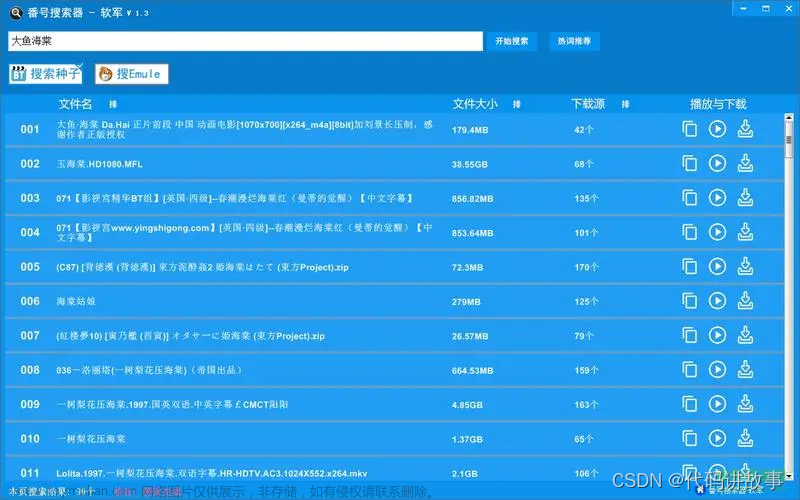The image size is (800, 500).
Task: Select row 010 title 一树梨花压海棠
Action: pos(91,439)
